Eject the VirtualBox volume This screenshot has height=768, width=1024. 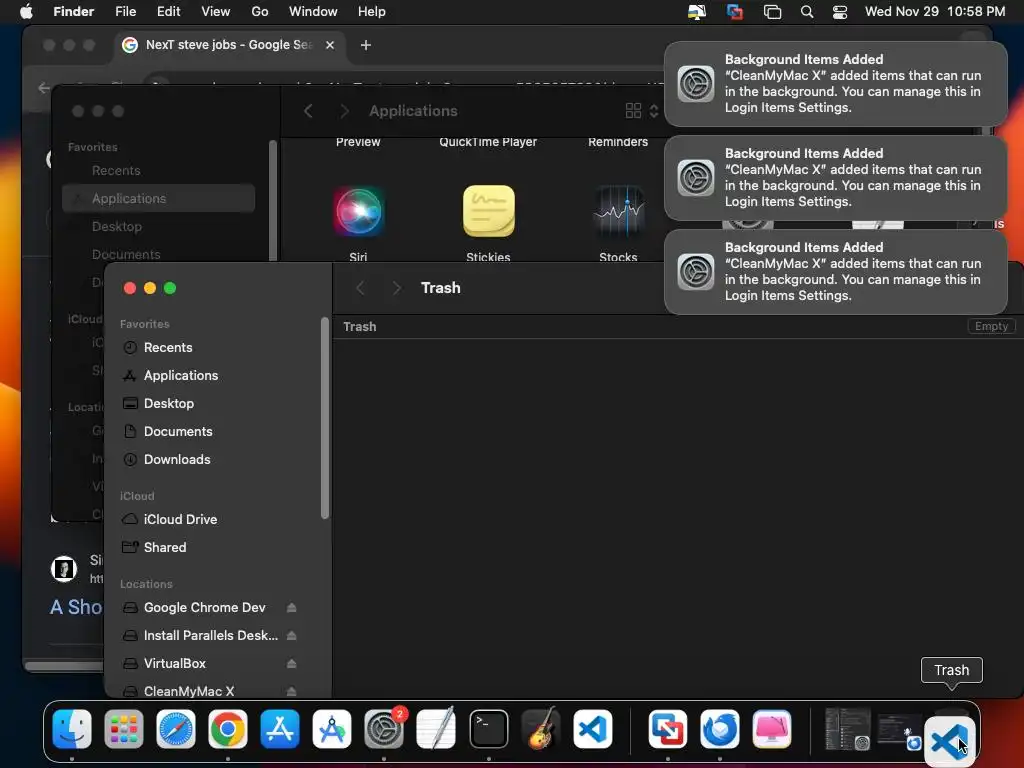point(291,664)
